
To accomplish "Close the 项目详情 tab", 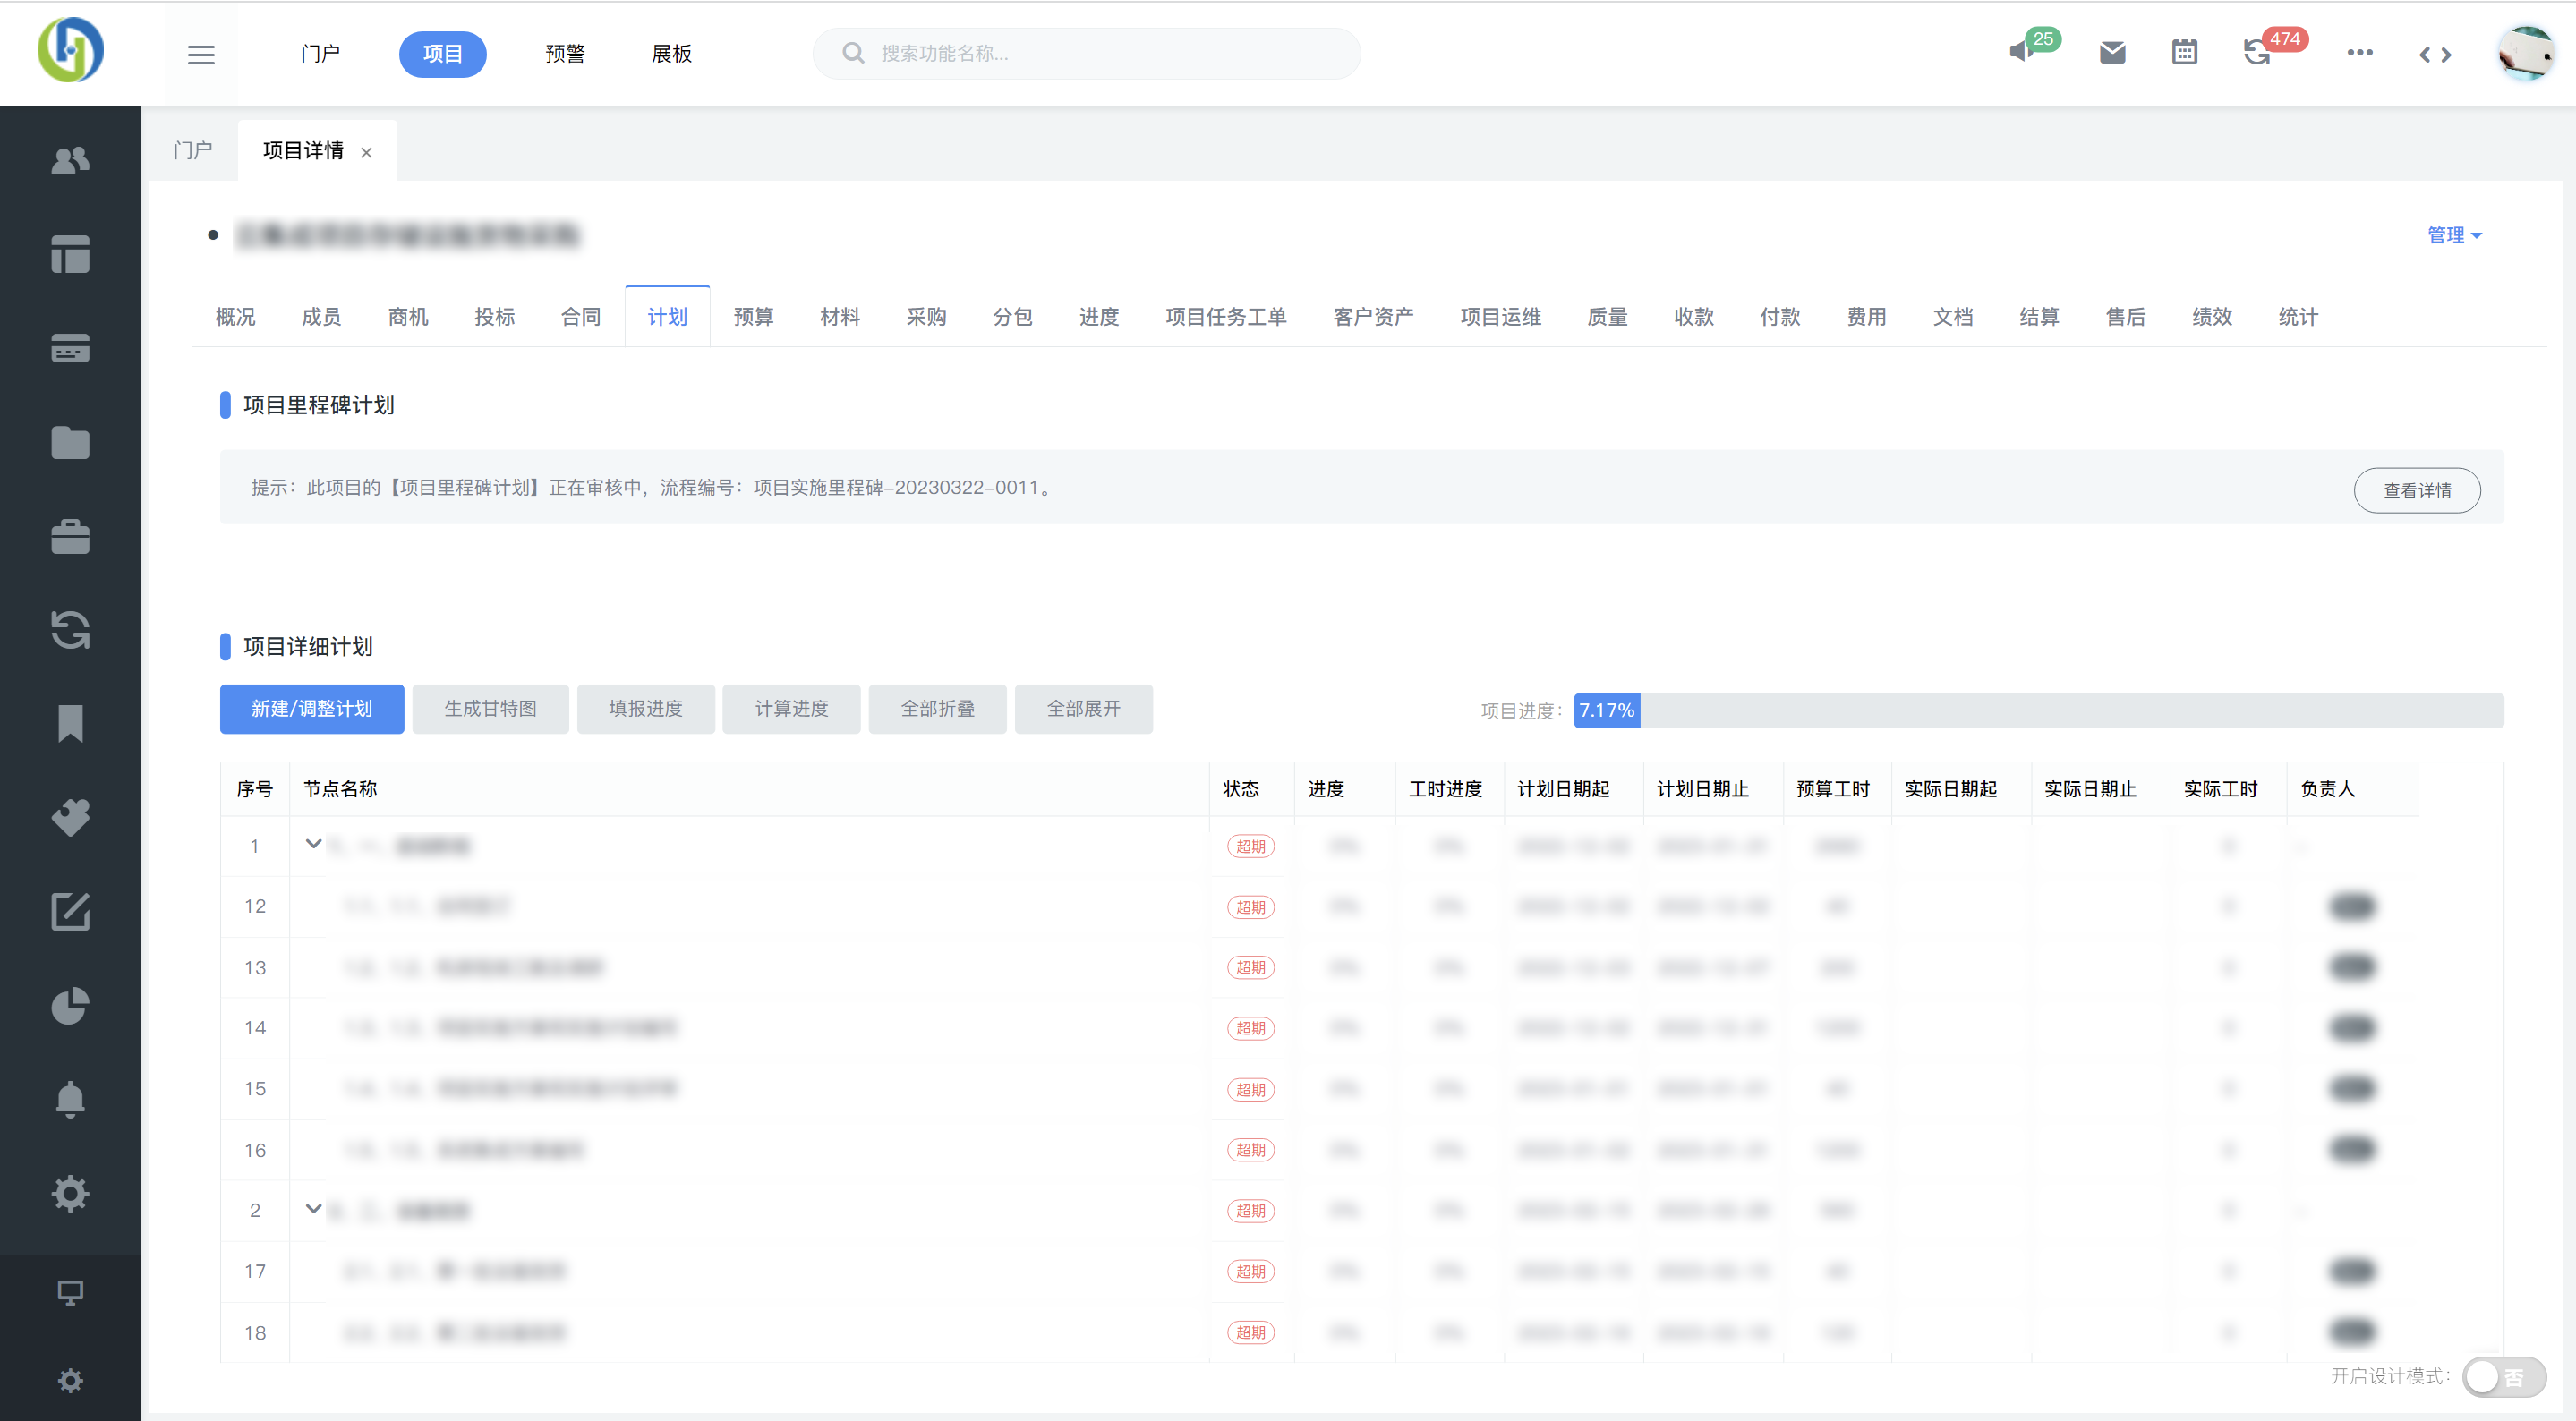I will point(366,153).
